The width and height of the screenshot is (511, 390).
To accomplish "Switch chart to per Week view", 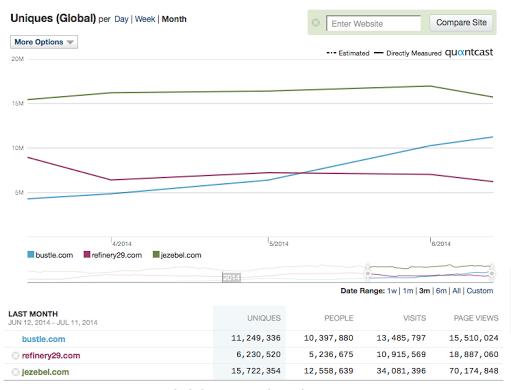I will pos(145,19).
